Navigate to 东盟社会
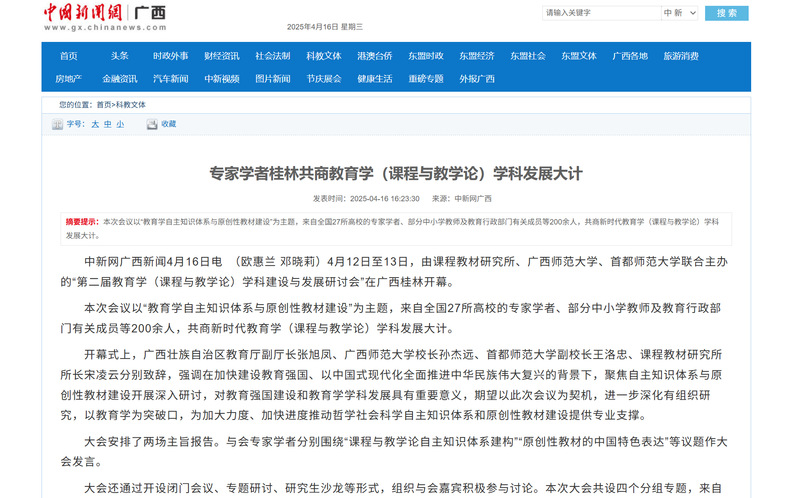The height and width of the screenshot is (498, 798). click(x=528, y=56)
